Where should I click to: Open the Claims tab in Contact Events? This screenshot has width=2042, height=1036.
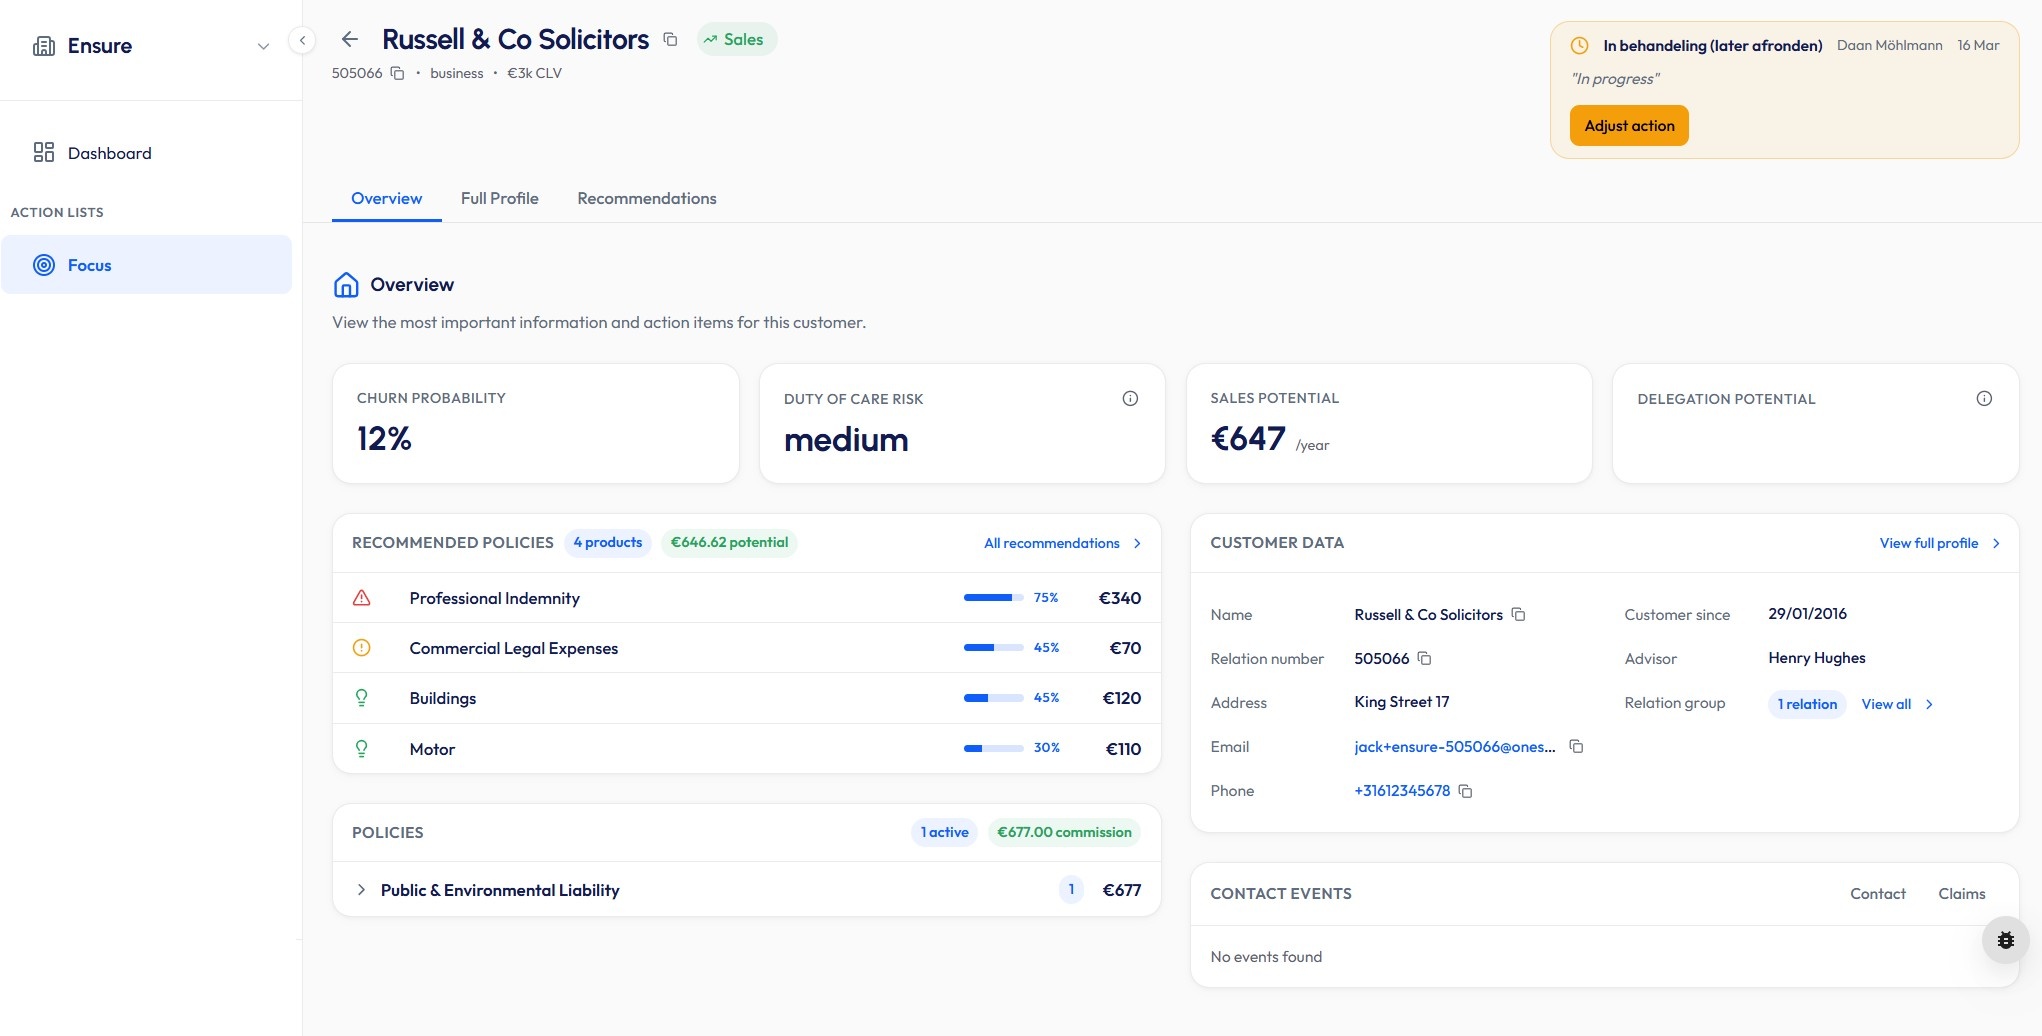click(x=1962, y=893)
